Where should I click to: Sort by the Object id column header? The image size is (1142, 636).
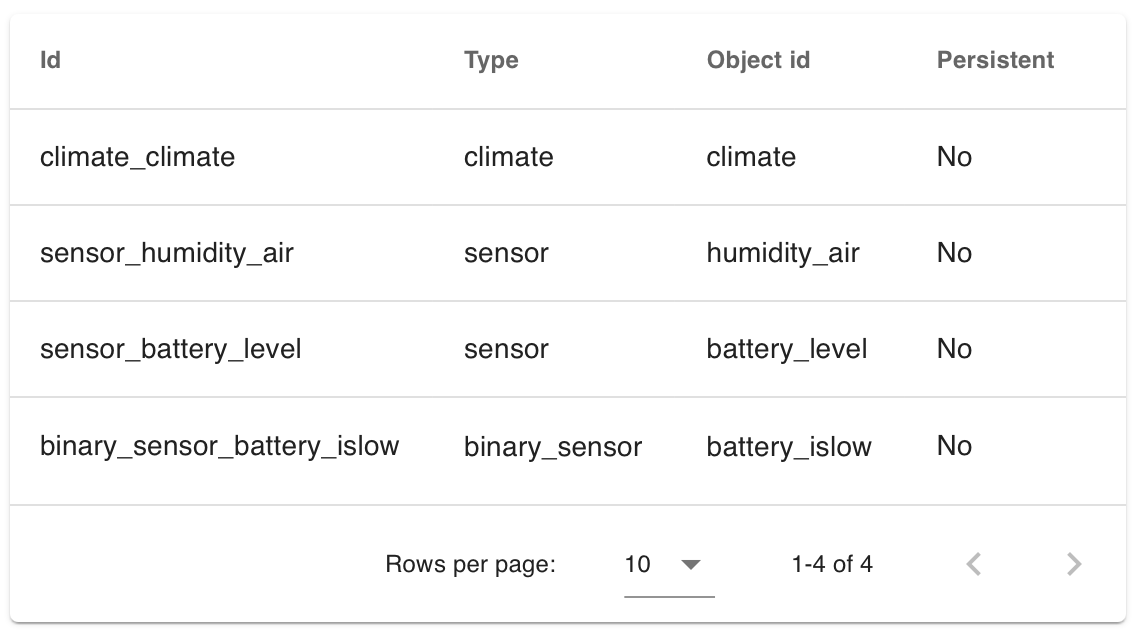(758, 60)
